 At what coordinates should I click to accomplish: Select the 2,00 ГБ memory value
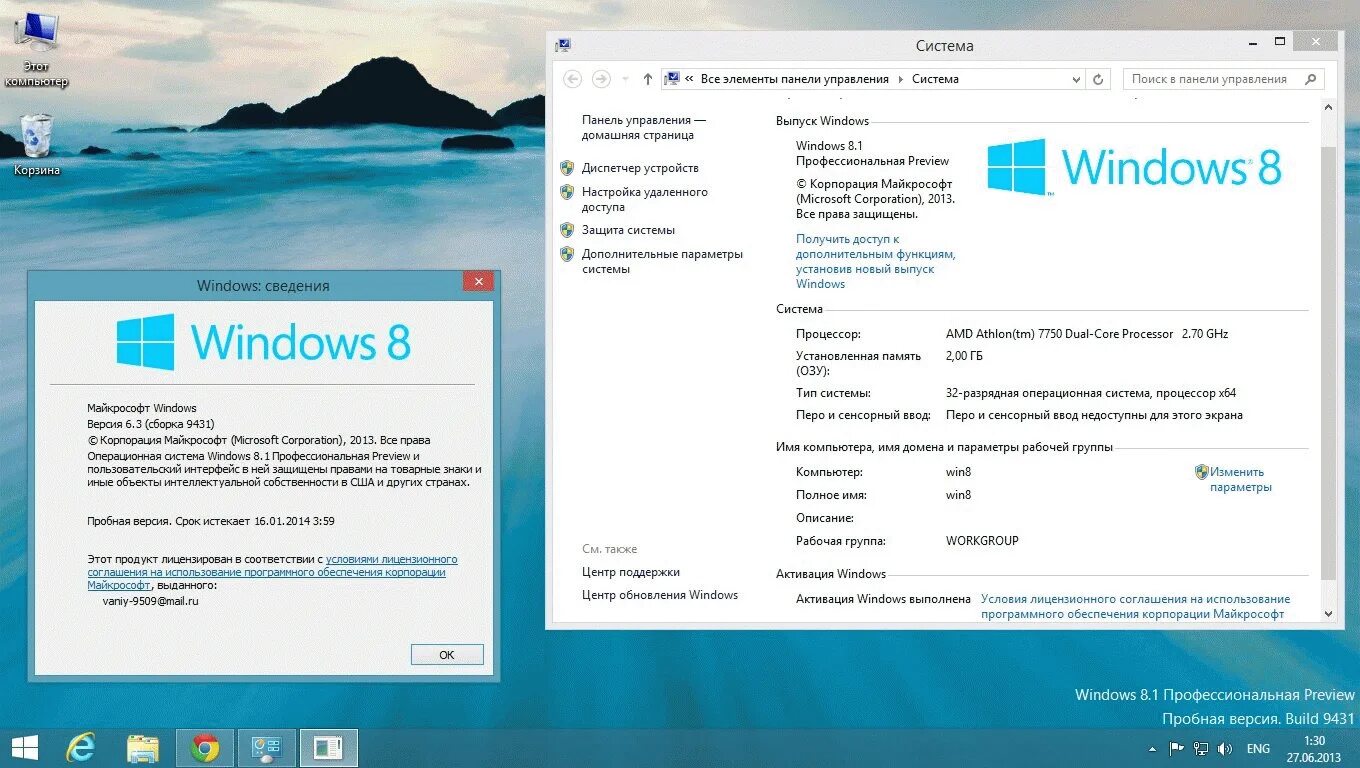(964, 356)
